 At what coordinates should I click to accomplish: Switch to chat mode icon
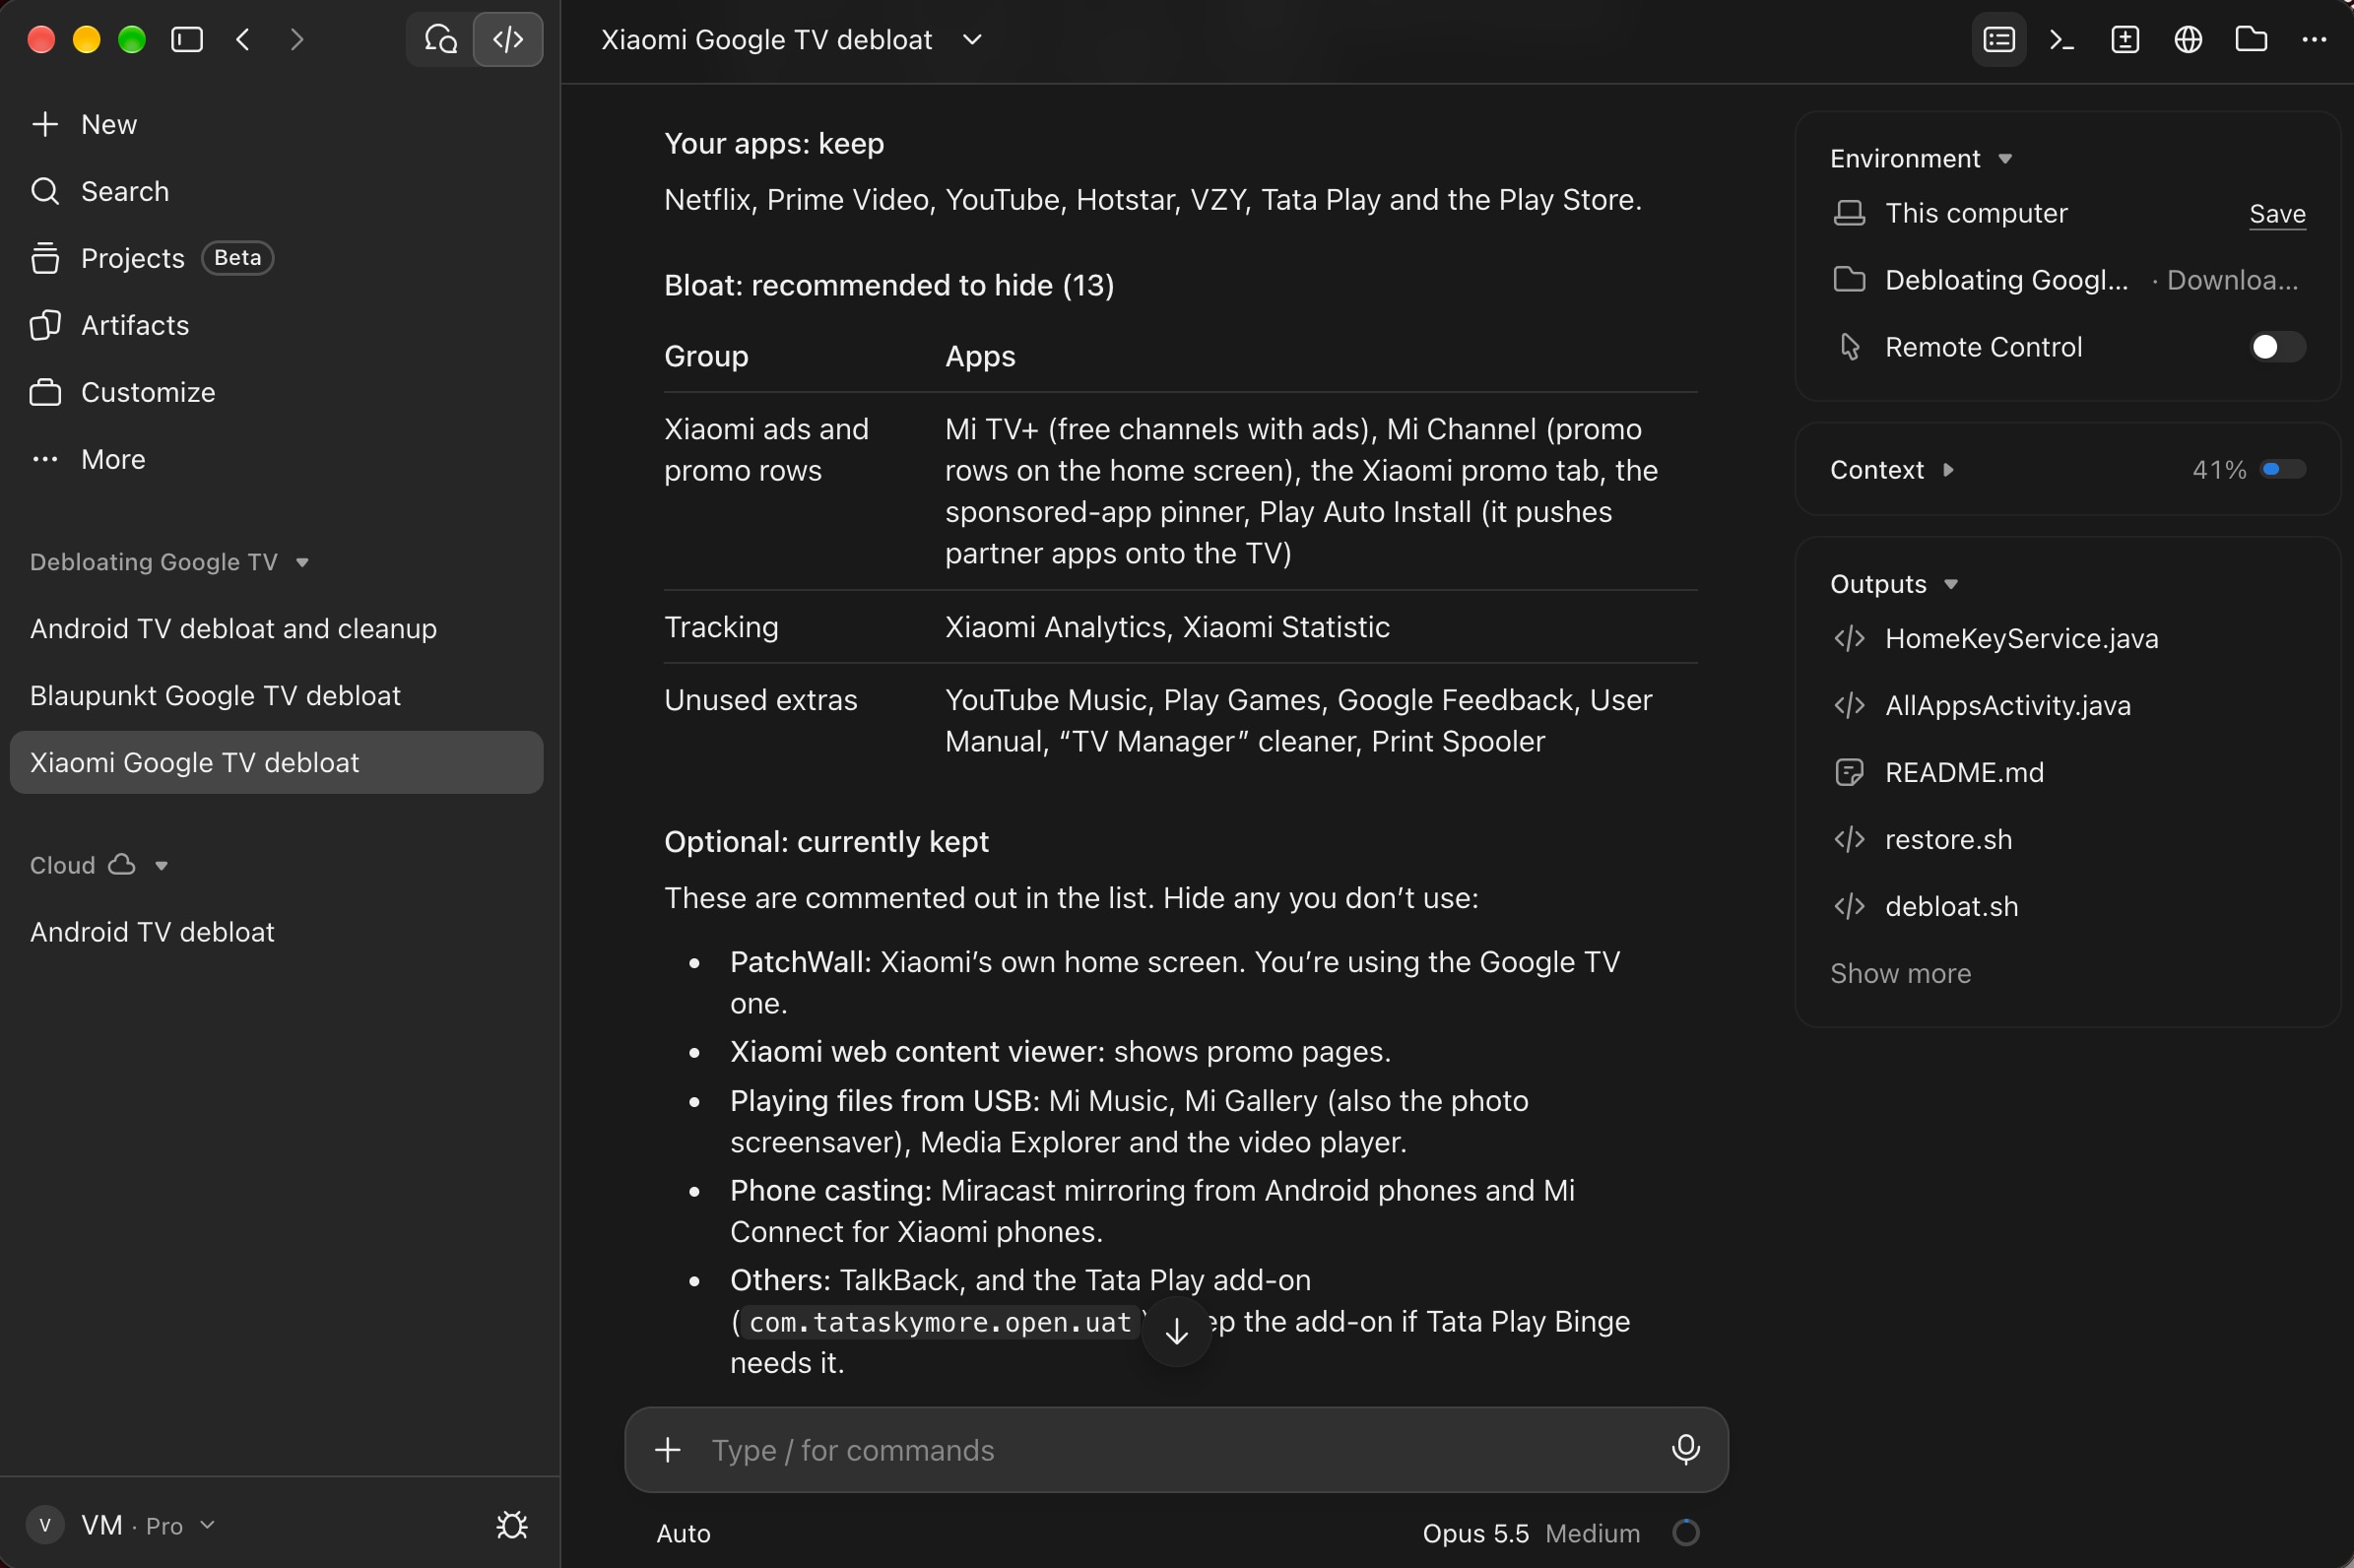(440, 40)
